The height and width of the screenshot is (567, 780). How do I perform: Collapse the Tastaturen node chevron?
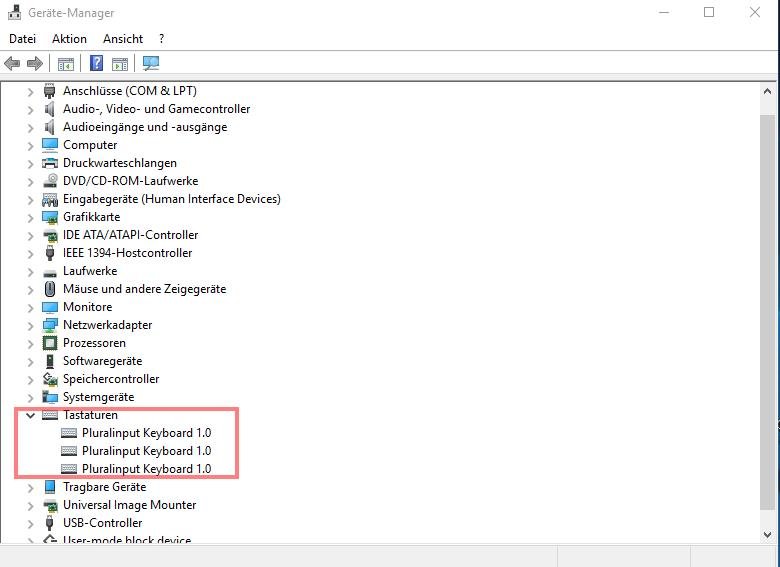pos(30,415)
